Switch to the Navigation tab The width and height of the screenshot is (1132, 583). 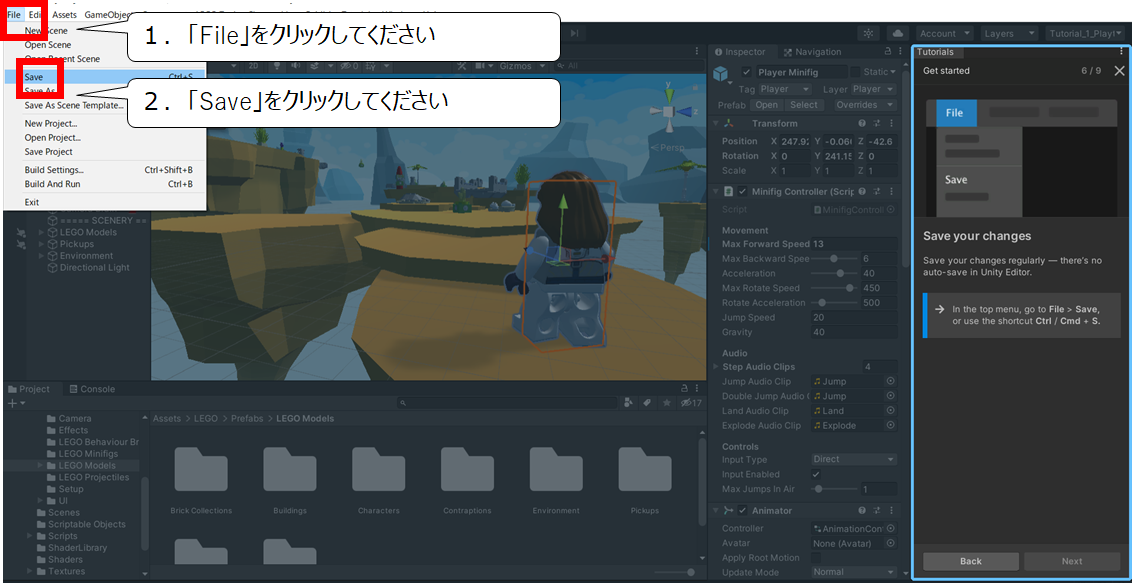point(811,52)
